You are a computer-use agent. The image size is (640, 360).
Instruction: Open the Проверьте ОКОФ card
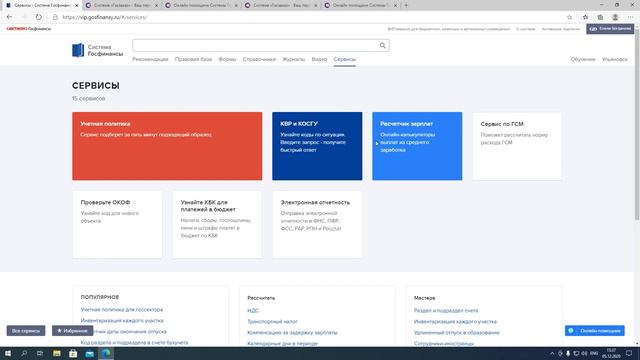[x=117, y=224]
